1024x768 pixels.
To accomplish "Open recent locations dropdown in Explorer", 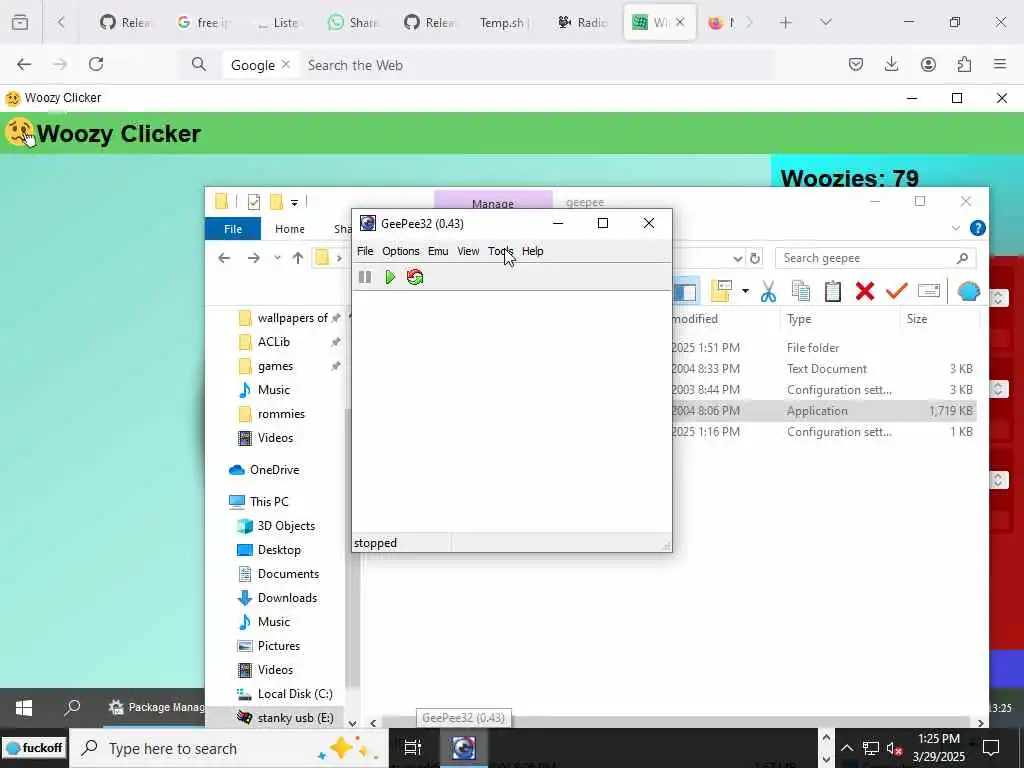I will click(x=278, y=258).
